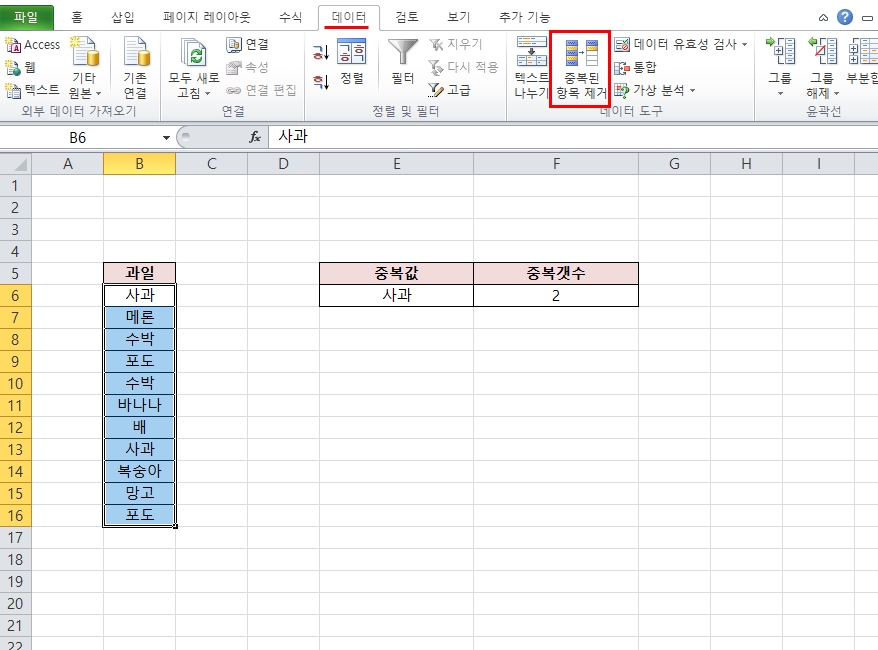Open the Name Box dropdown arrow
The height and width of the screenshot is (650, 878).
[166, 138]
